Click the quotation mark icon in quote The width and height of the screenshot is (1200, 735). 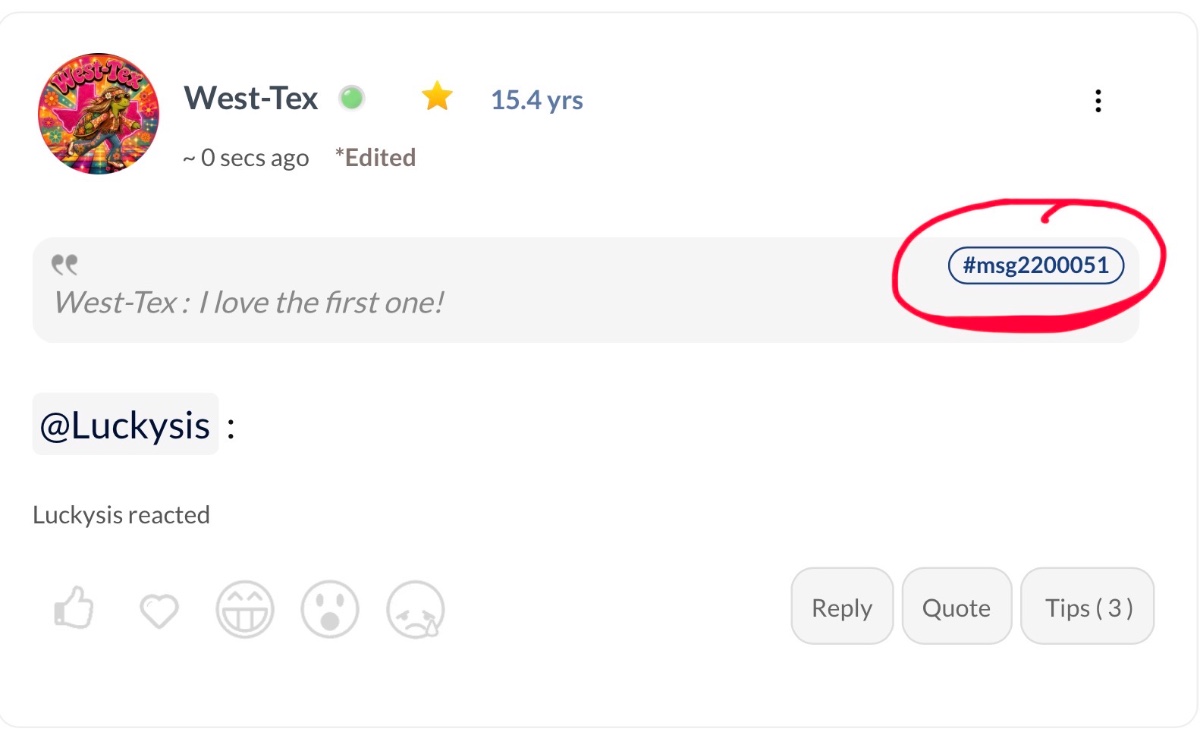[65, 265]
